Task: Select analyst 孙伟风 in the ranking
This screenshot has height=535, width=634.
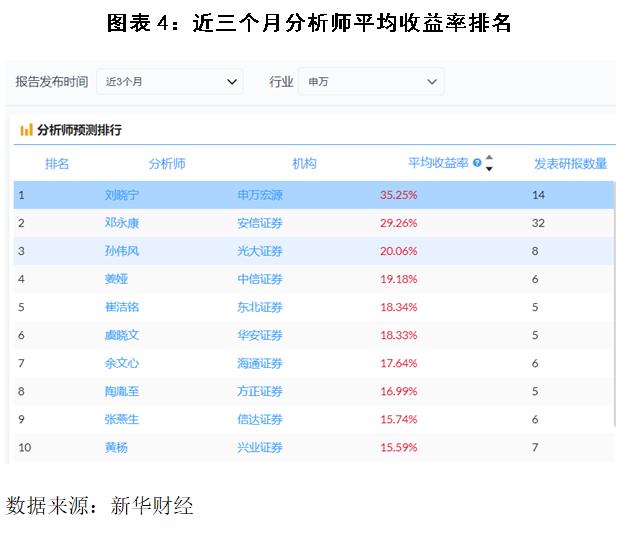Action: pyautogui.click(x=122, y=251)
